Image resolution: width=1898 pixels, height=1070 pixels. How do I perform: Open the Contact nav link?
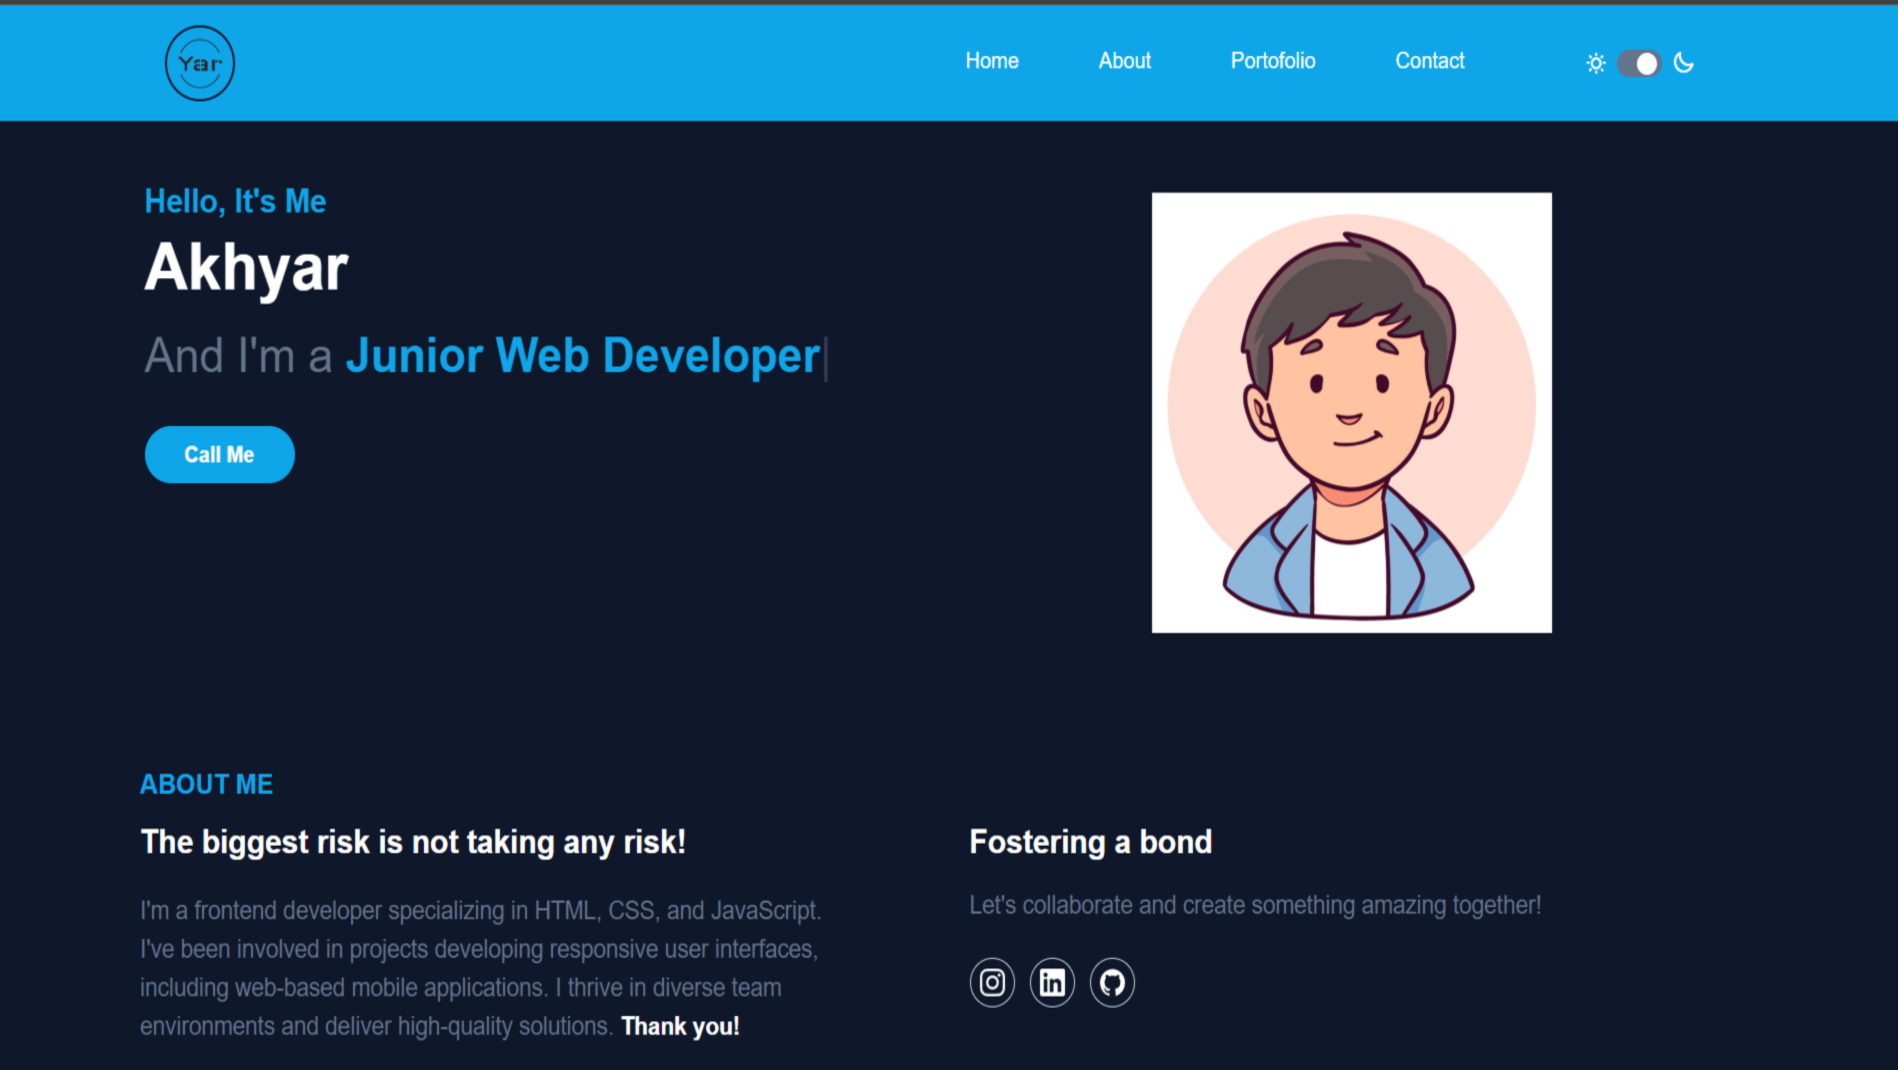(1430, 61)
